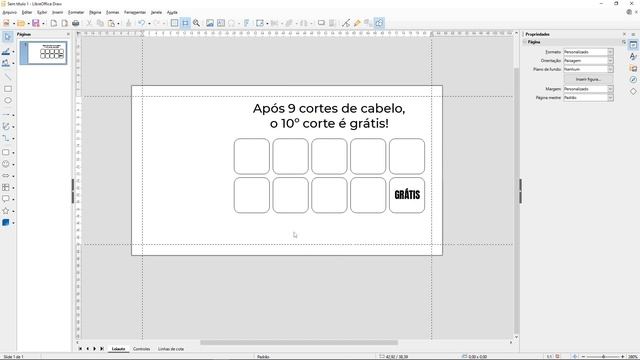Image resolution: width=640 pixels, height=360 pixels.
Task: Open the Arquivo menu
Action: (x=9, y=13)
